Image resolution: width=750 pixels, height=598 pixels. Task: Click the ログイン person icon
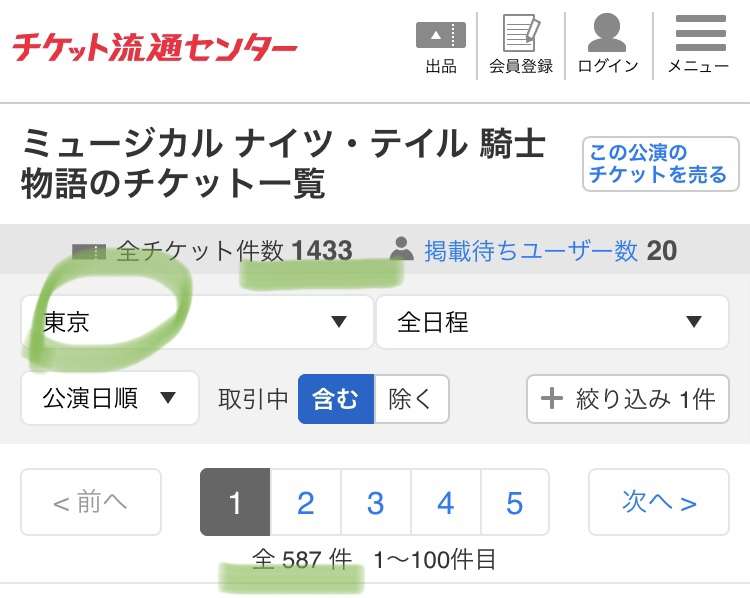[607, 33]
